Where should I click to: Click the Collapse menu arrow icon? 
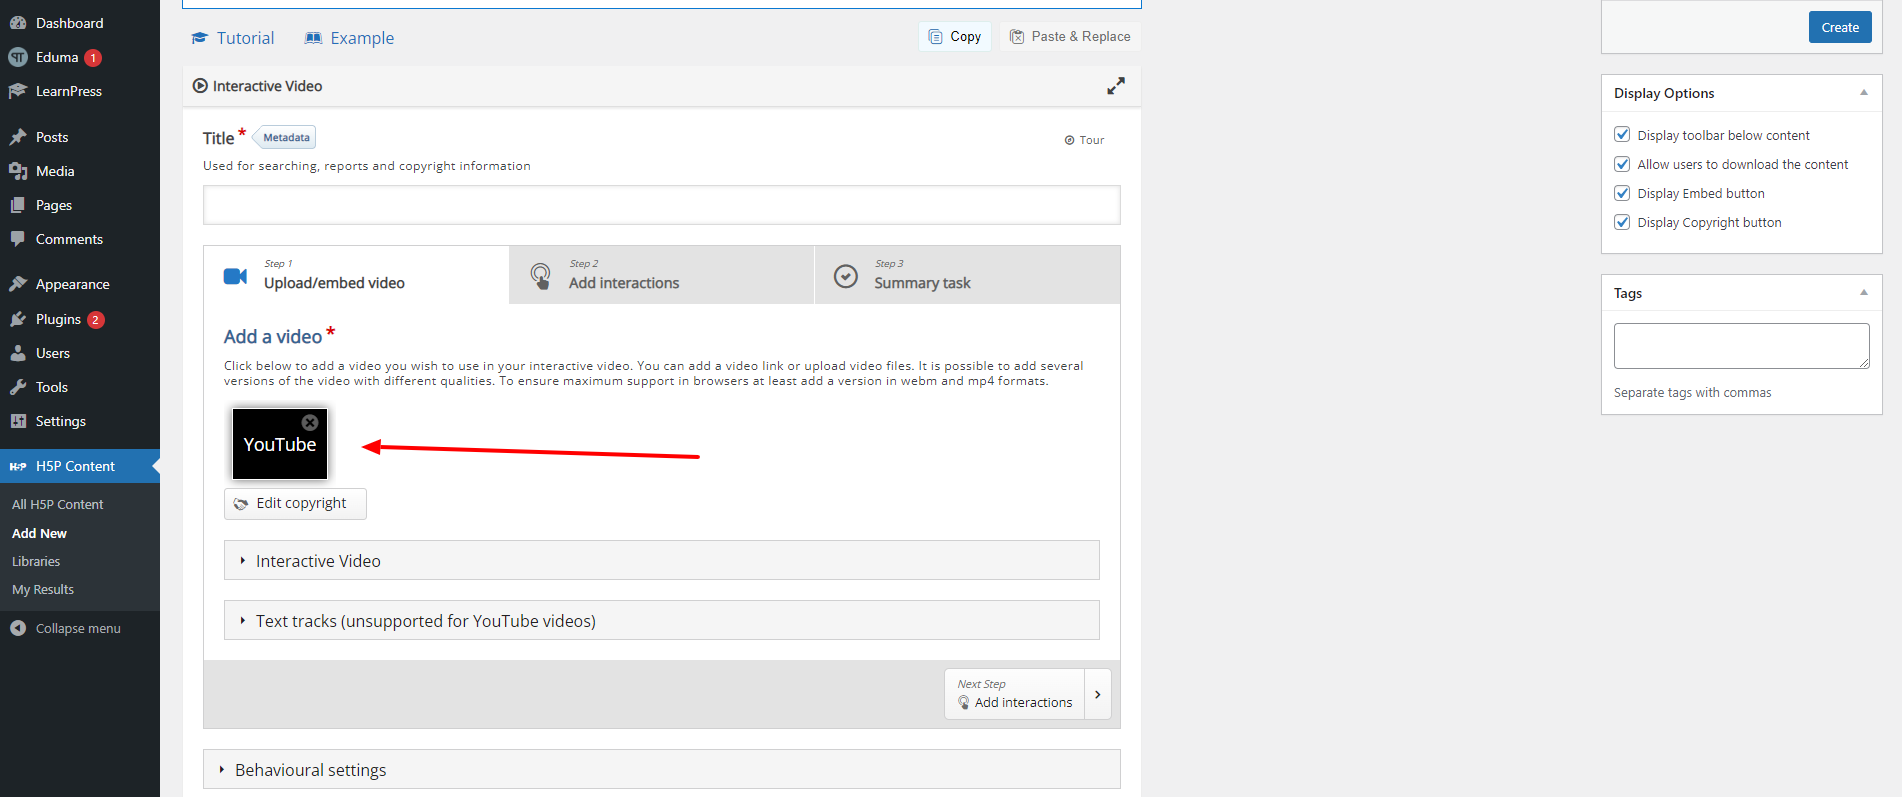[18, 628]
